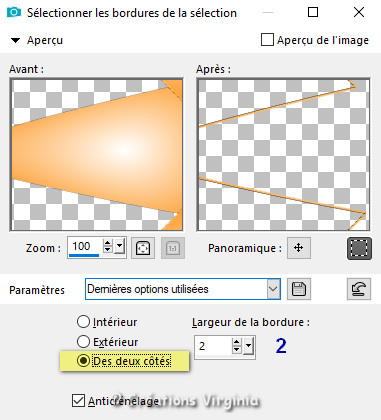Click the Après preview thumbnail
Screen dimensions: 381x420
pos(283,155)
